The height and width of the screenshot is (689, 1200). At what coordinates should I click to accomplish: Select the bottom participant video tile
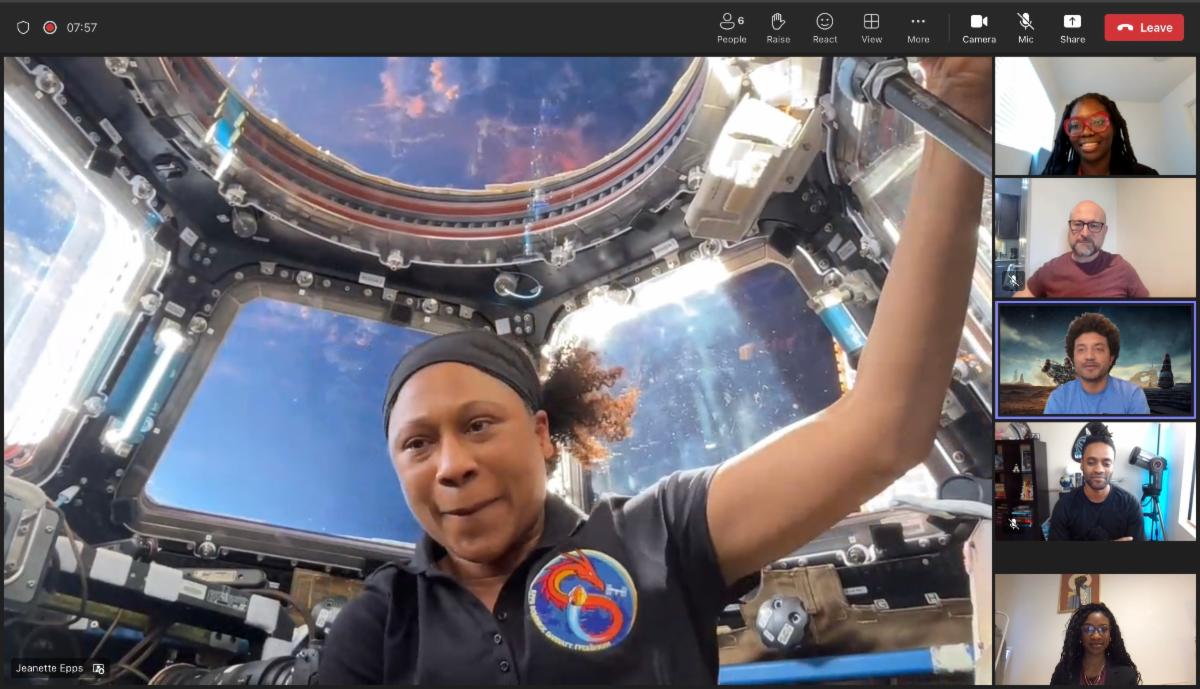point(1095,629)
